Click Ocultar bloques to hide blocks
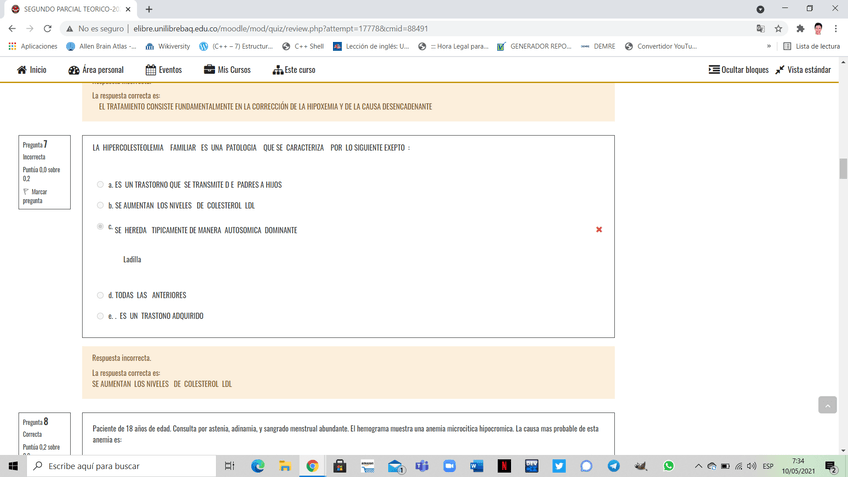This screenshot has height=477, width=848. tap(739, 70)
